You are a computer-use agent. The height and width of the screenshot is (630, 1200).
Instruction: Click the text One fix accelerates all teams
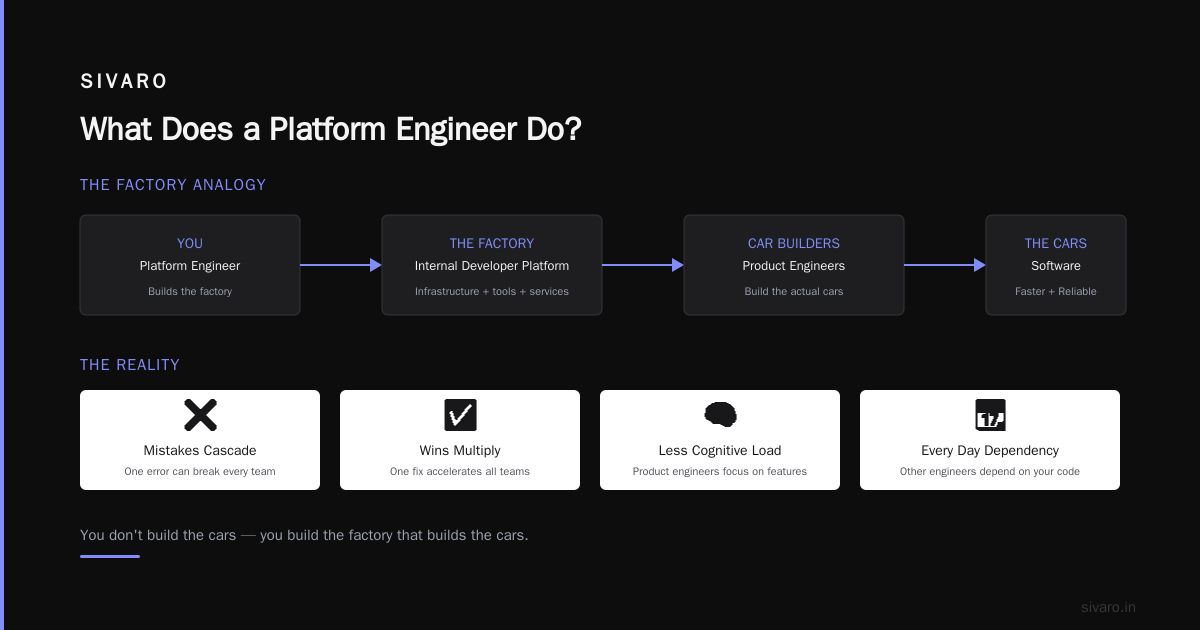[x=460, y=472]
